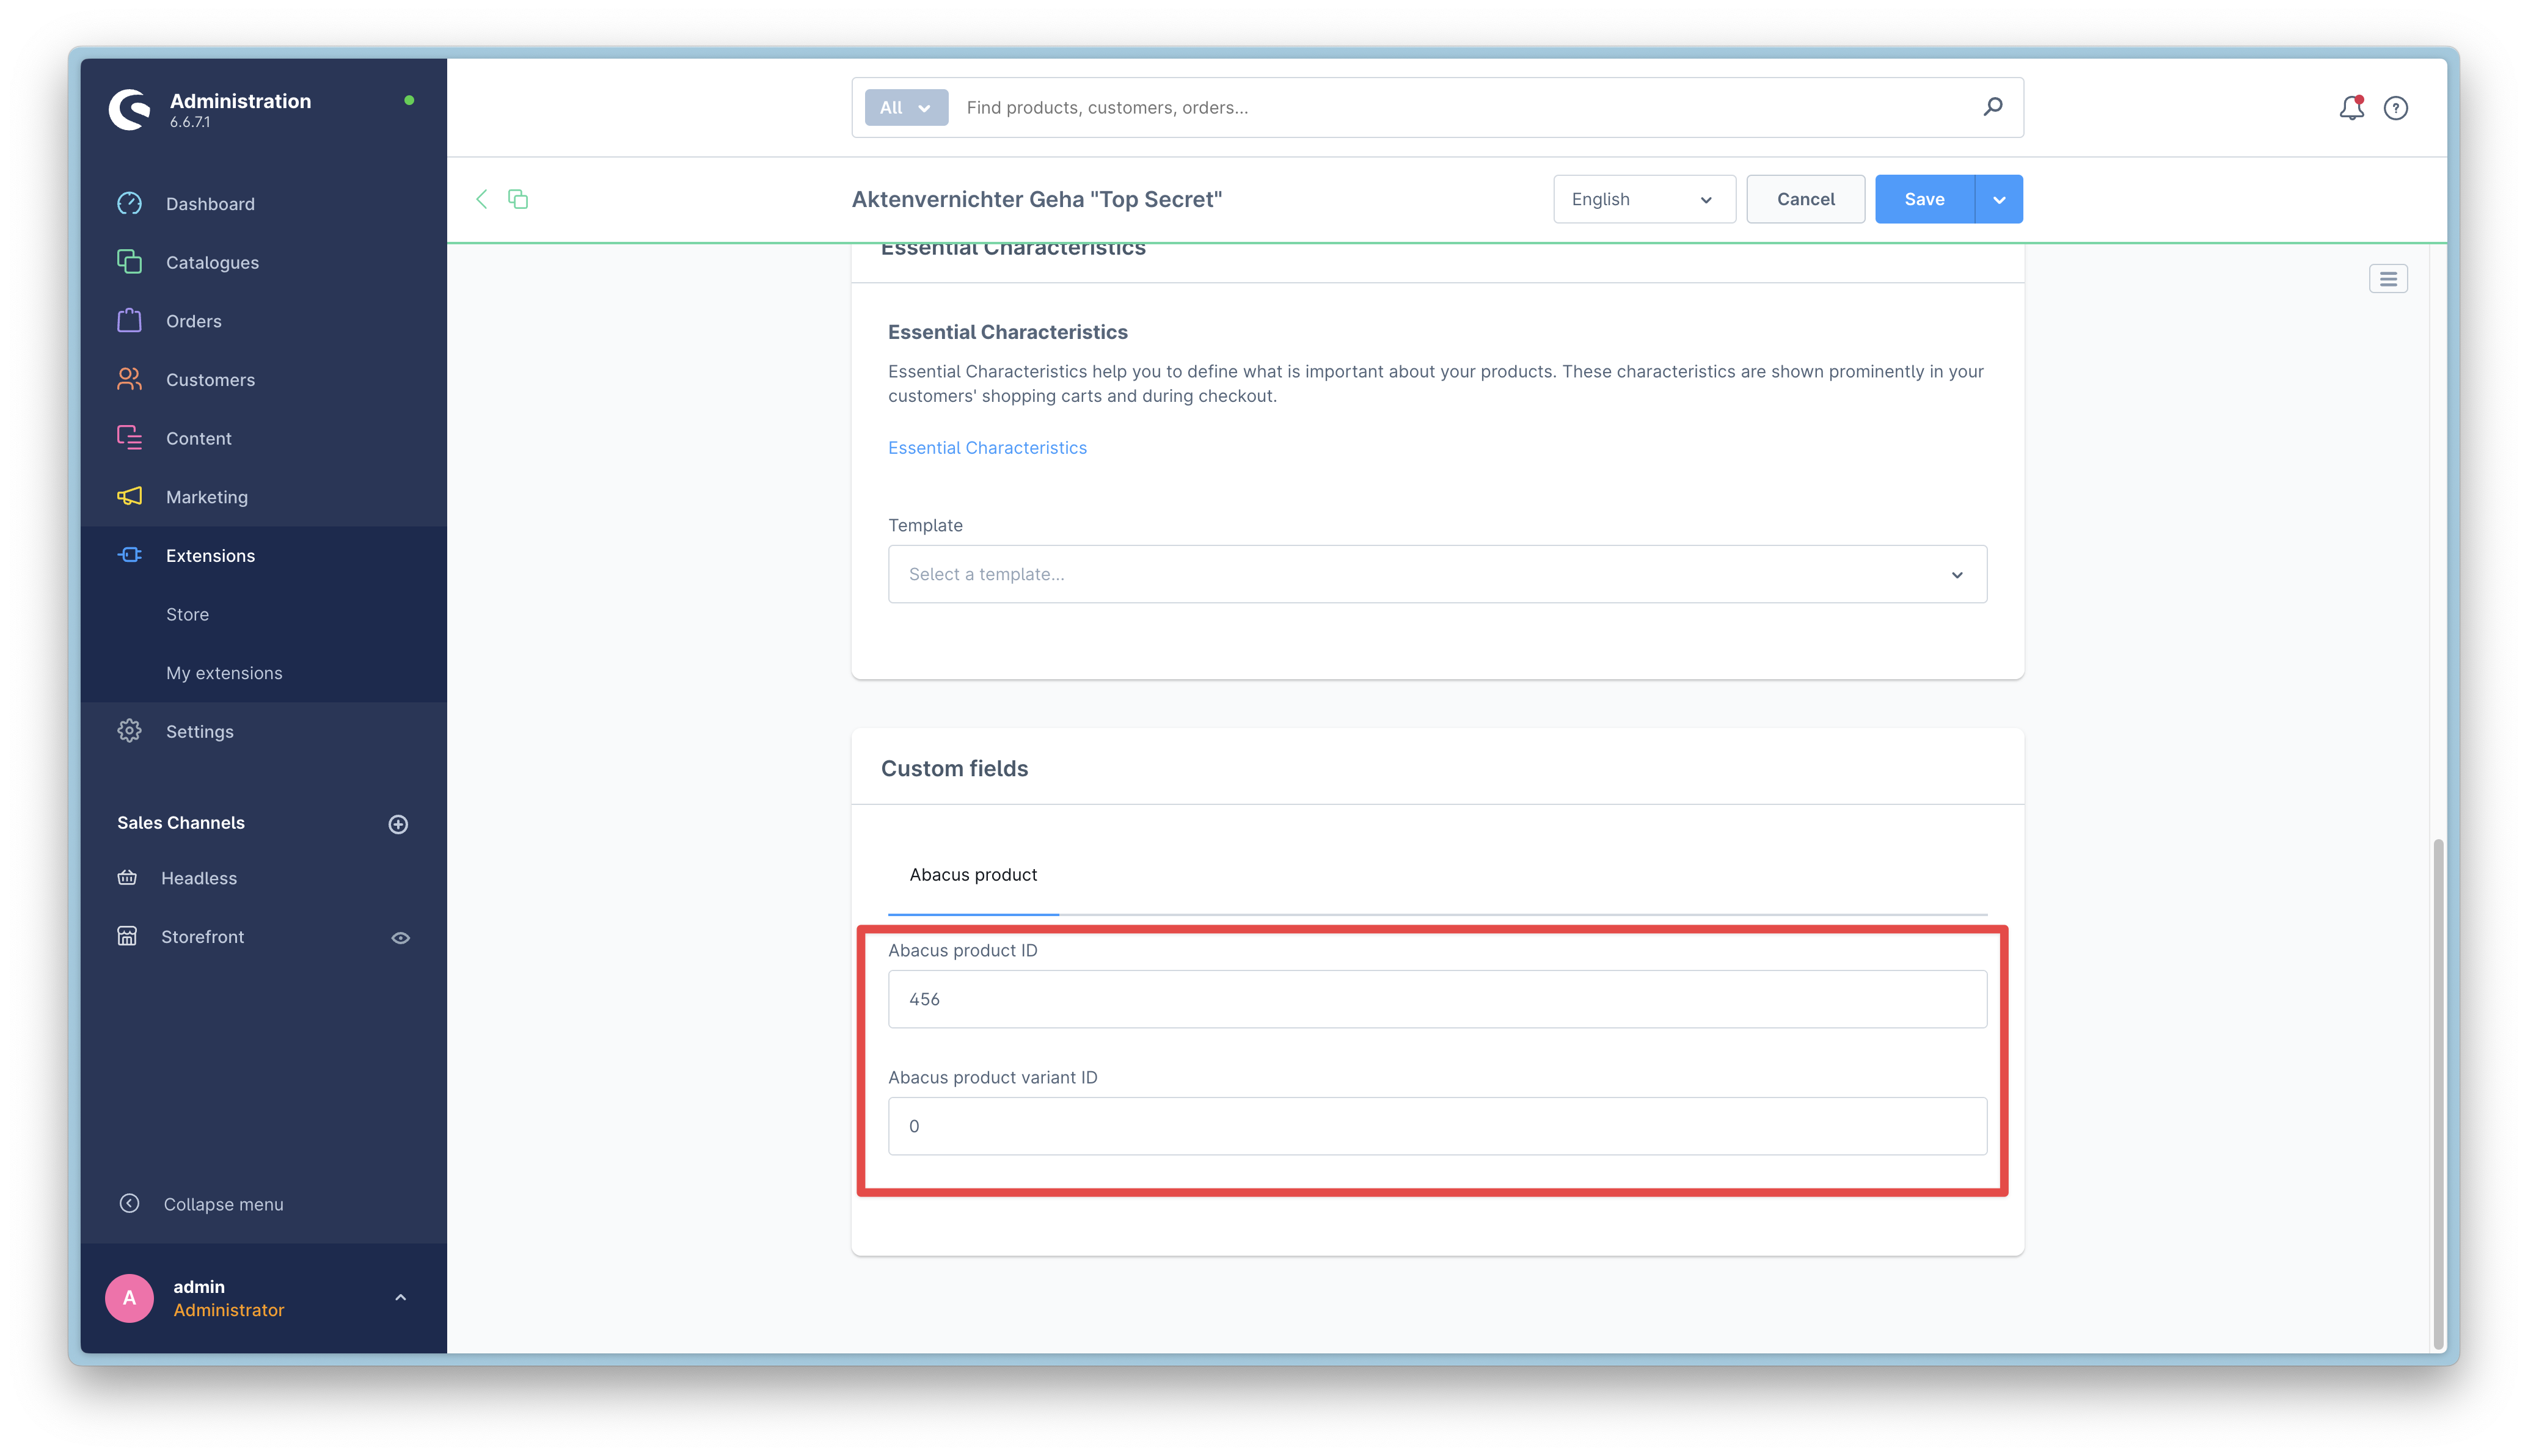Open the All search filter dropdown
Screen dimensions: 2528x1456
coord(905,107)
